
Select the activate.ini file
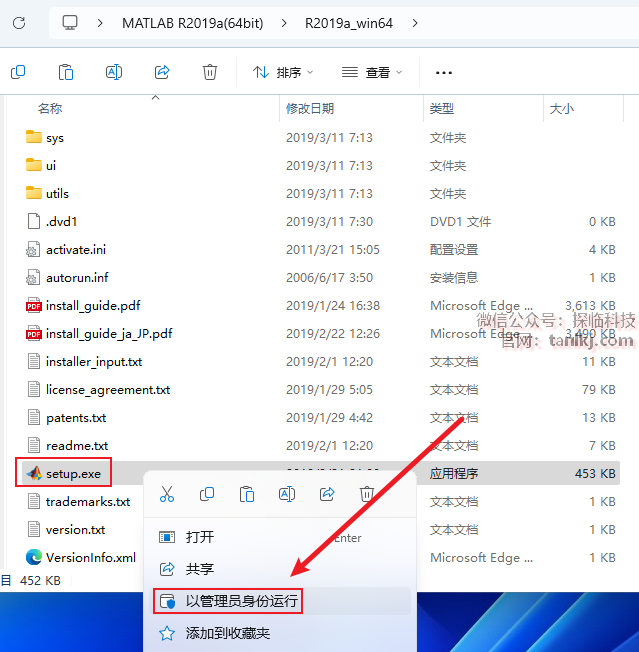[66, 249]
